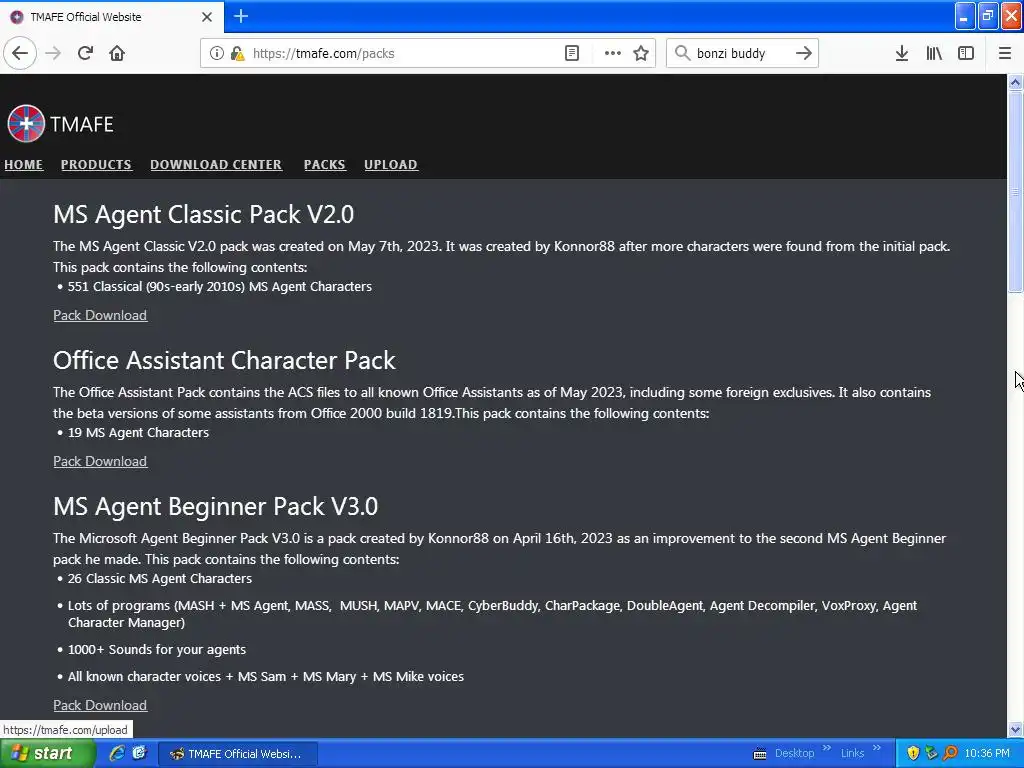The height and width of the screenshot is (768, 1024).
Task: Click the 19 MS Agent Characters bullet
Action: click(x=138, y=433)
